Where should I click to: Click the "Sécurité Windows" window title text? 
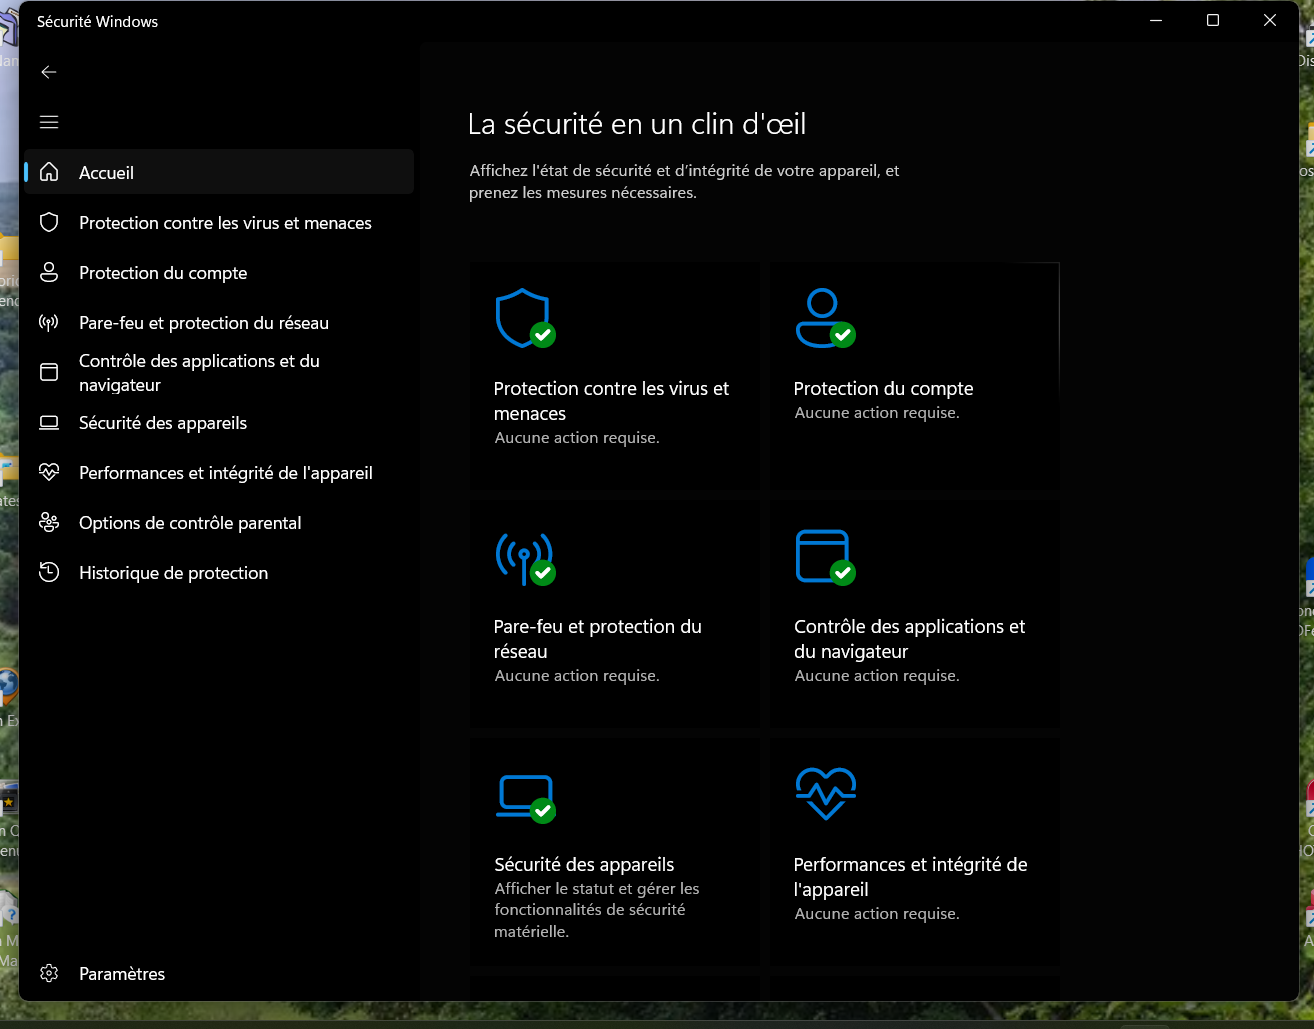click(x=97, y=21)
